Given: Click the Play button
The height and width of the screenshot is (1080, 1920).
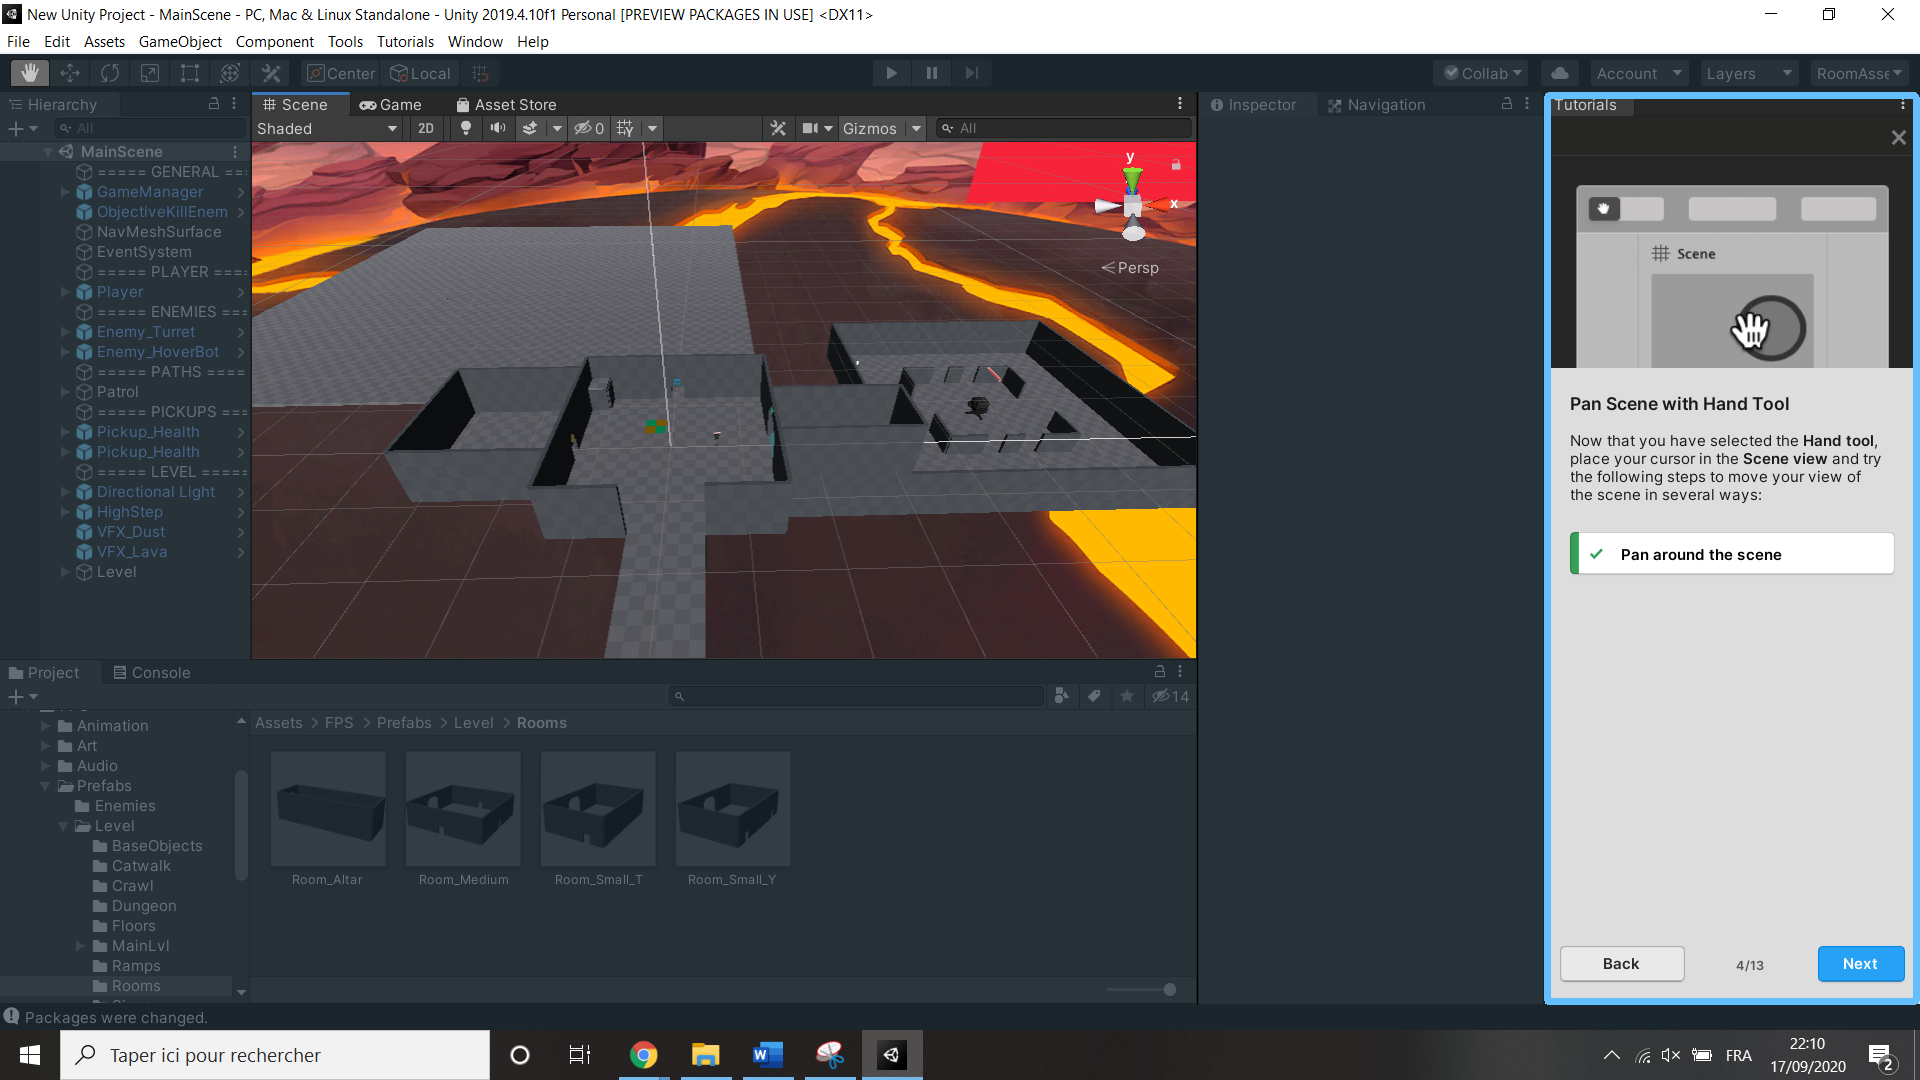Looking at the screenshot, I should tap(891, 73).
